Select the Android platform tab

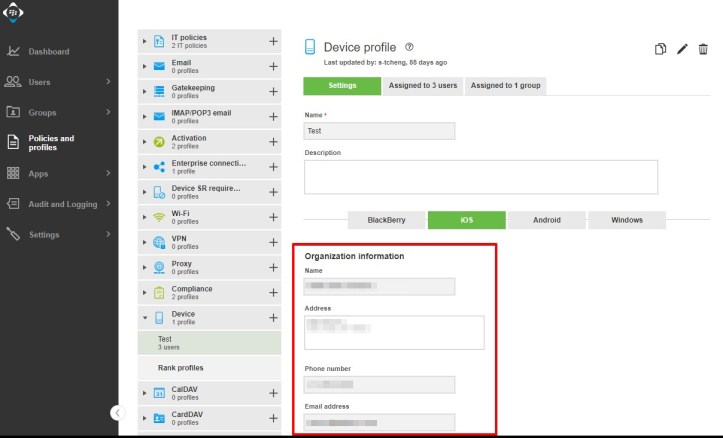[546, 220]
